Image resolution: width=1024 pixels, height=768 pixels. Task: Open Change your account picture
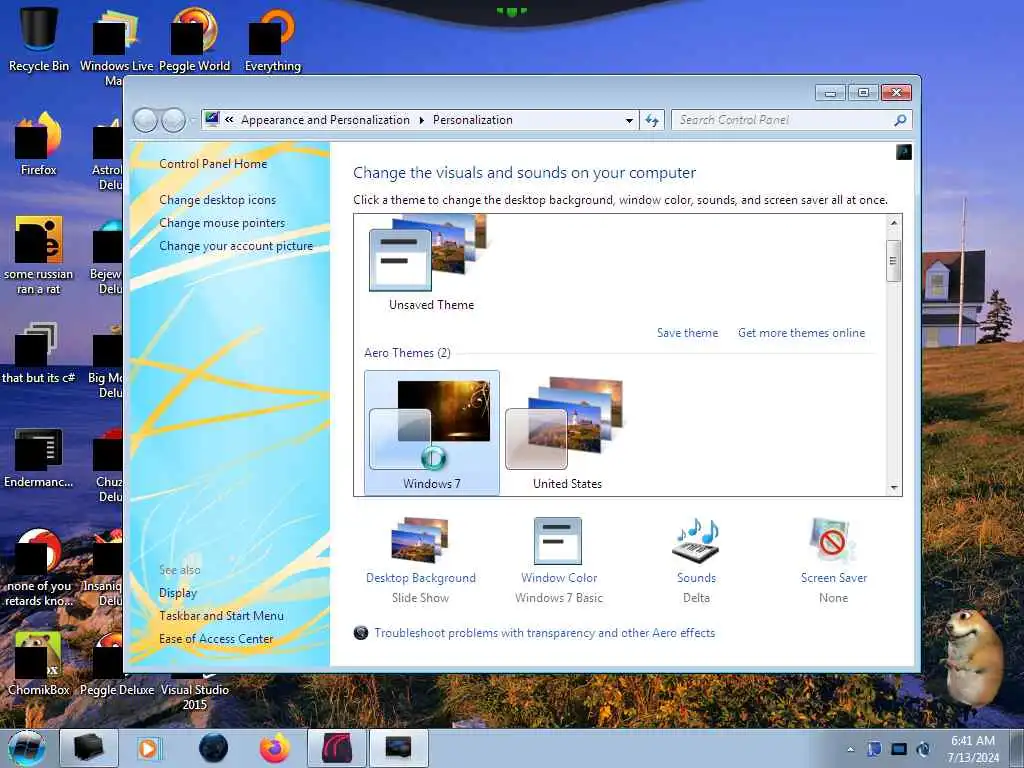click(x=236, y=246)
